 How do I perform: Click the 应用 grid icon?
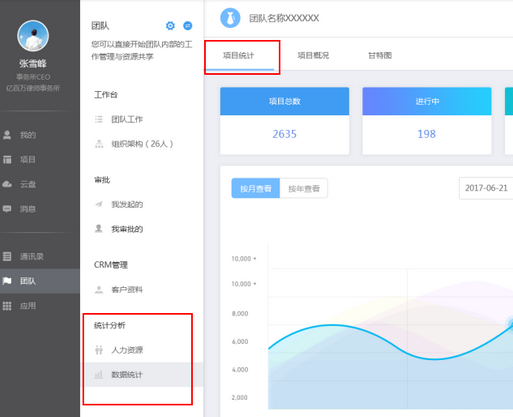[7, 306]
